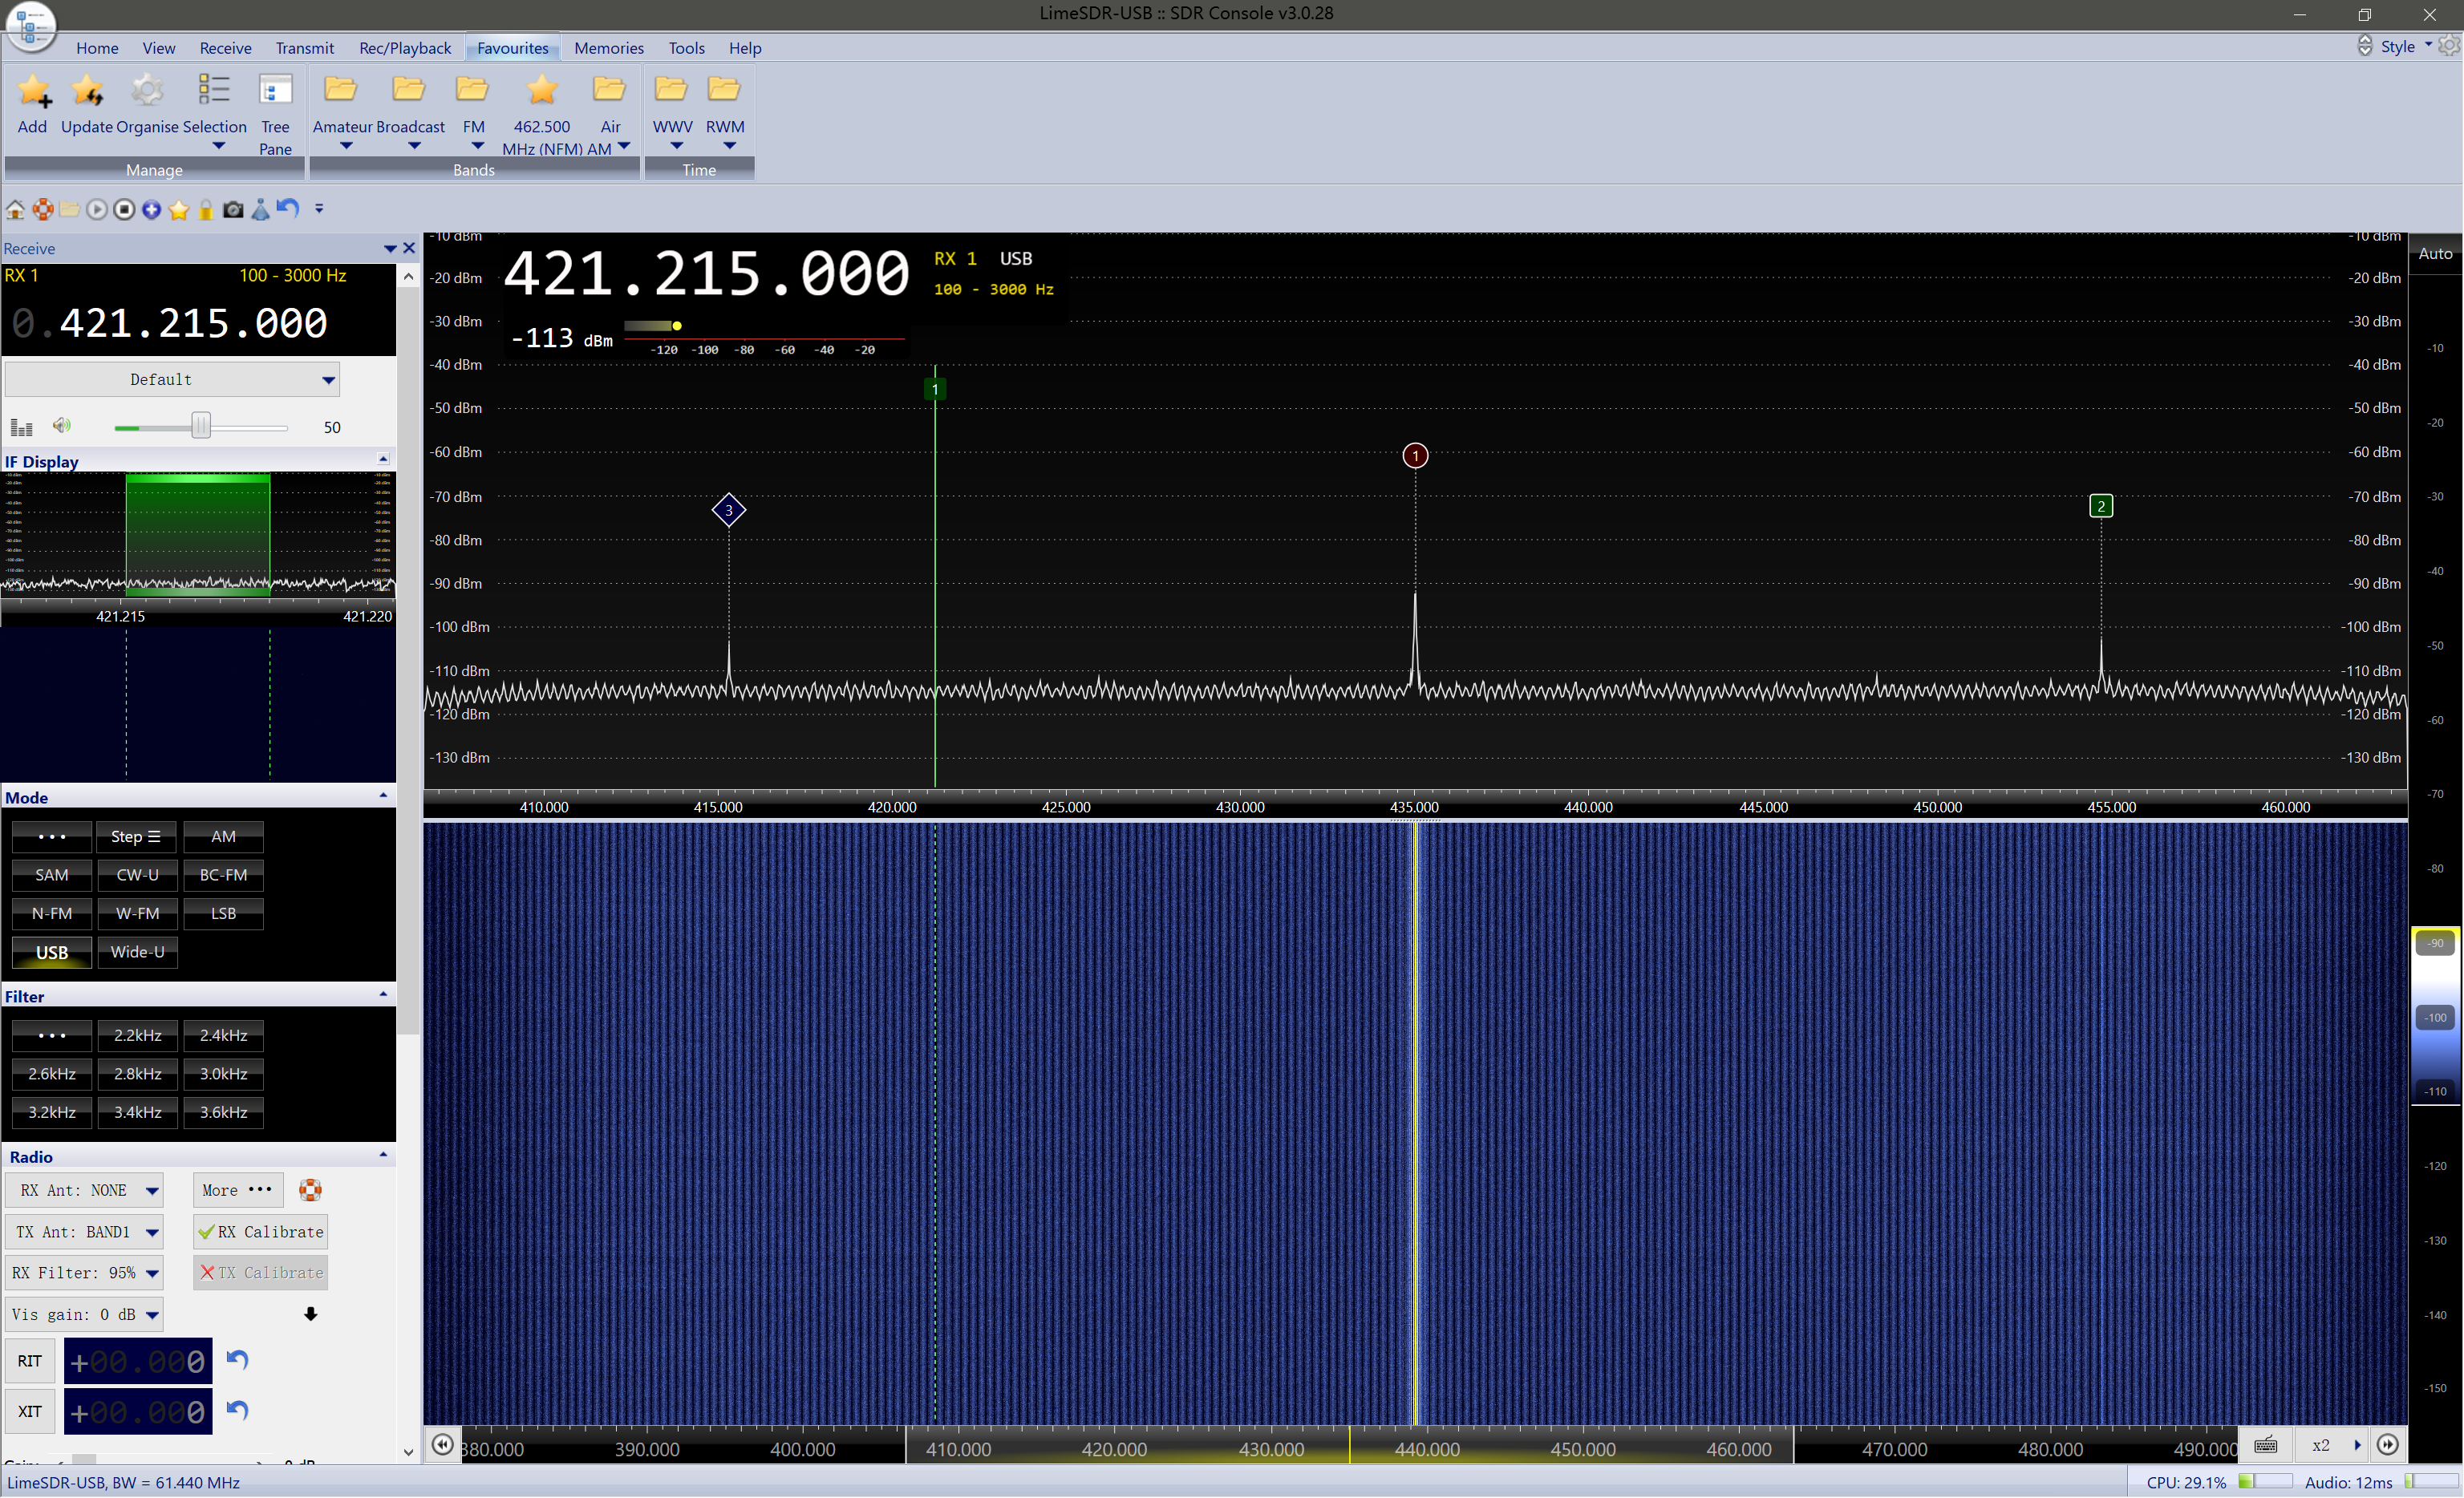Enable the XIT toggle button
2464x1498 pixels.
point(30,1412)
